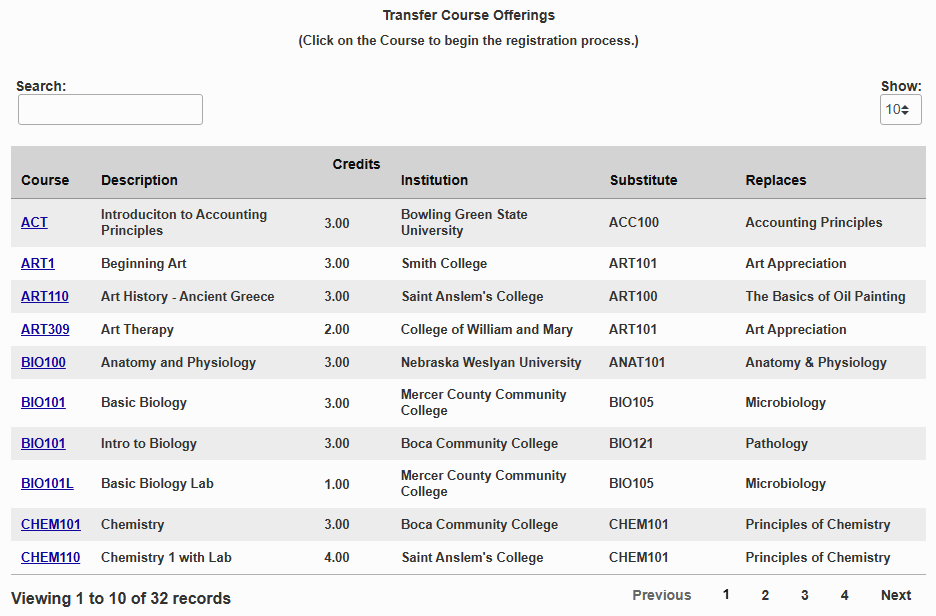Image resolution: width=936 pixels, height=616 pixels.
Task: Sort the table by Credits column
Action: coord(356,164)
